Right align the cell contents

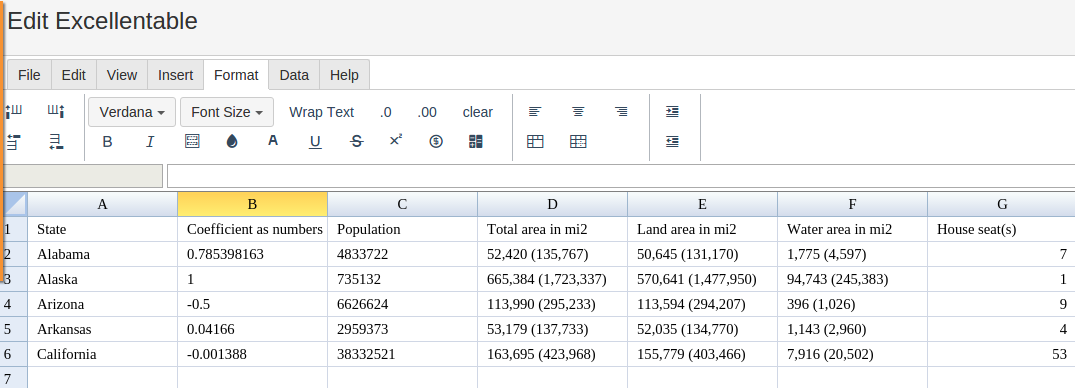pos(621,112)
